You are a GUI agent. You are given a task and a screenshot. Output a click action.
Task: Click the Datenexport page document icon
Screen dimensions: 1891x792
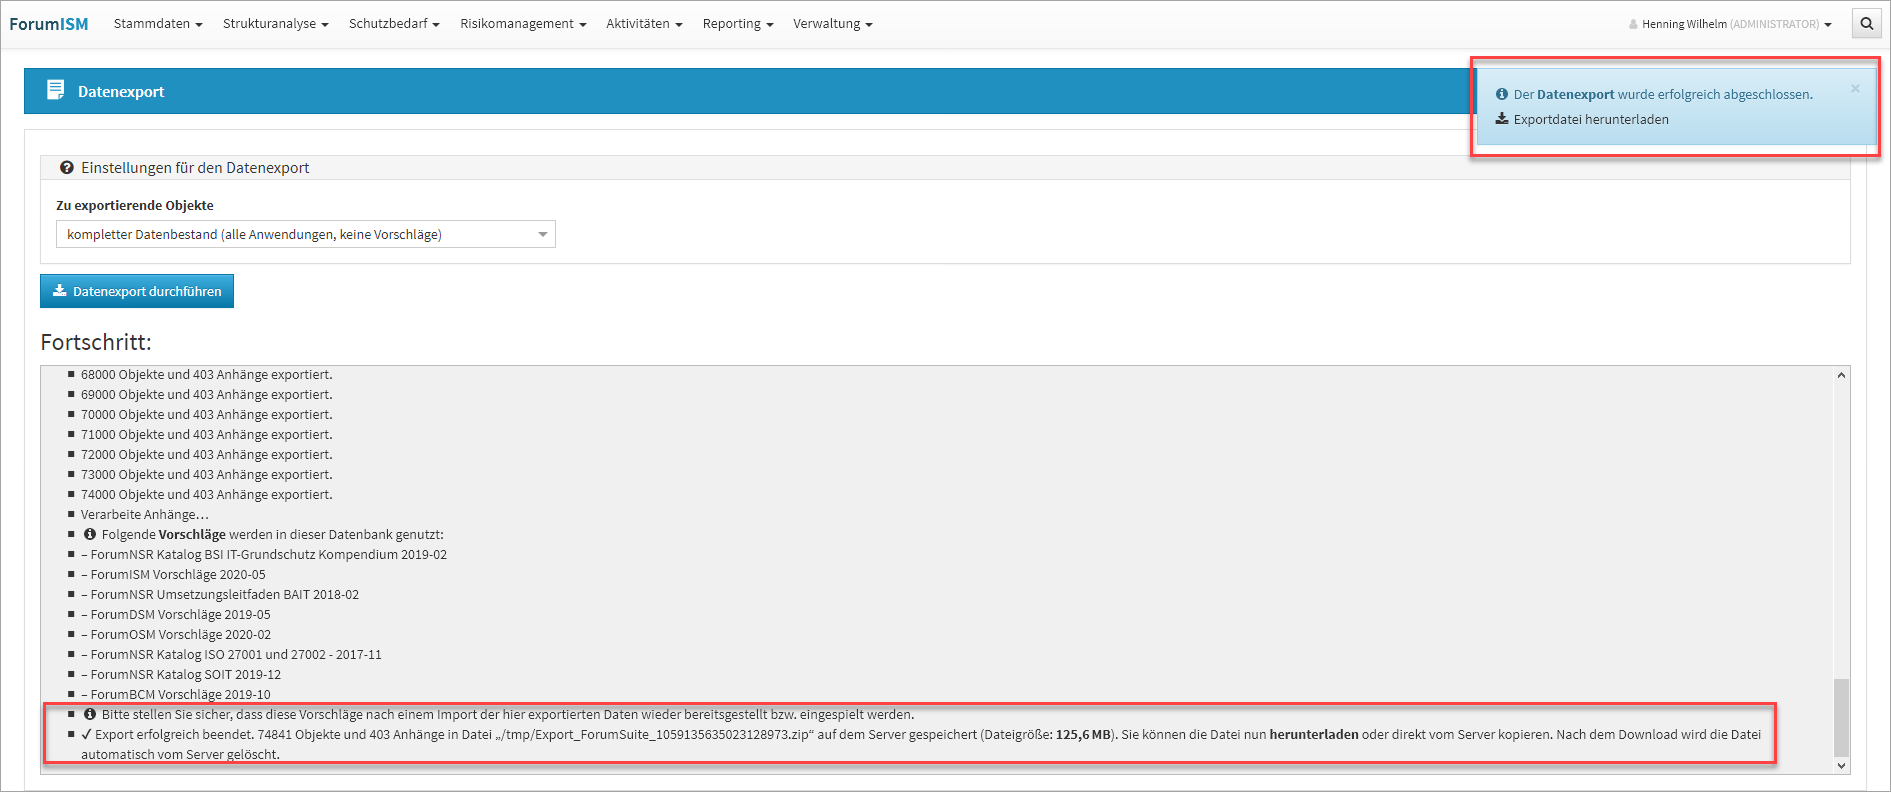(x=56, y=91)
